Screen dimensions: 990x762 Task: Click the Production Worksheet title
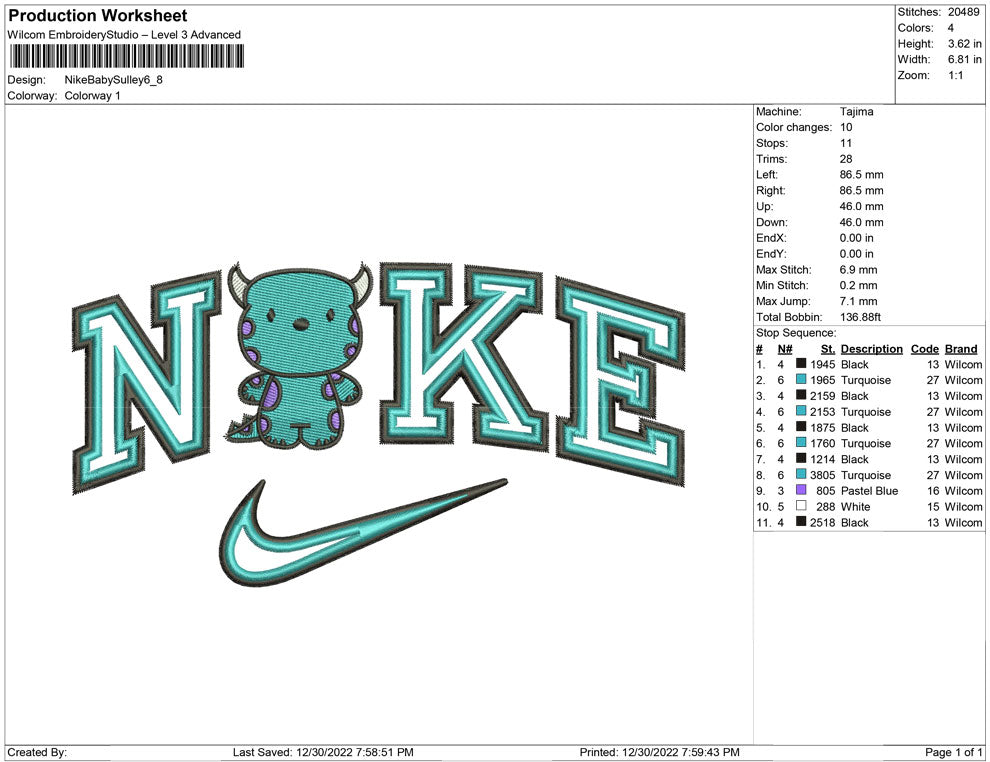(97, 15)
